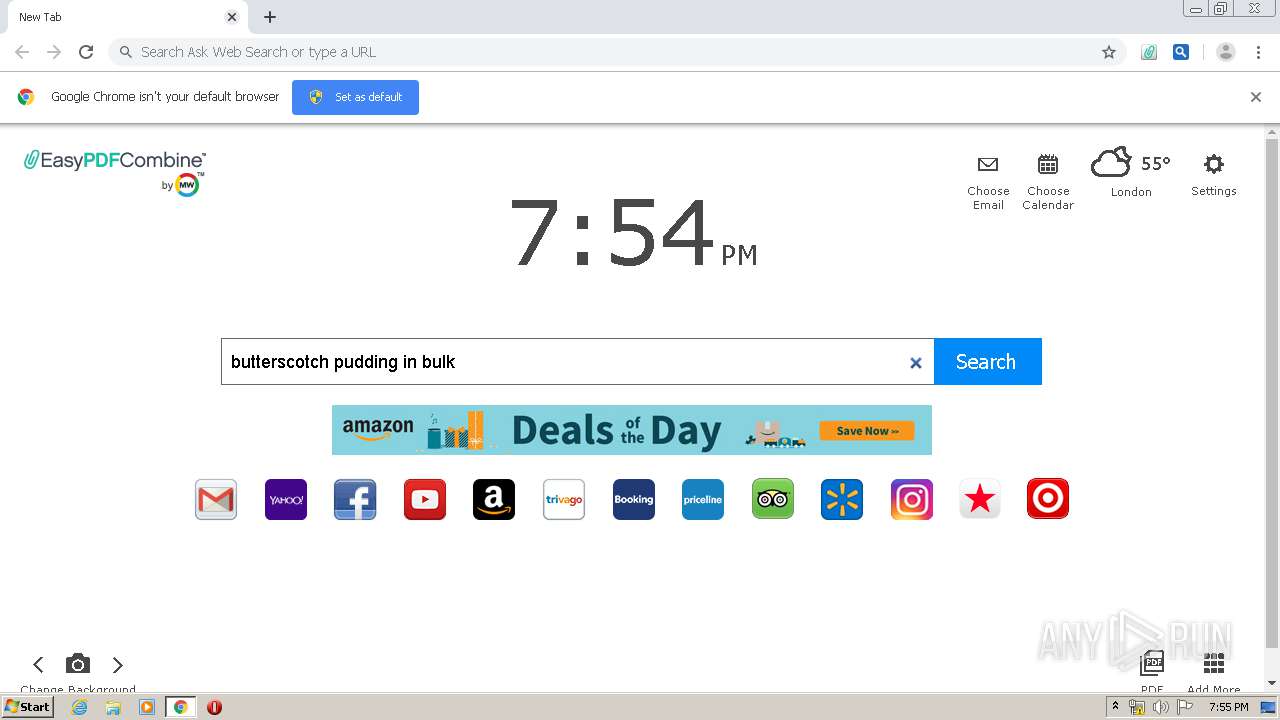Open the Gmail shortcut icon

216,499
